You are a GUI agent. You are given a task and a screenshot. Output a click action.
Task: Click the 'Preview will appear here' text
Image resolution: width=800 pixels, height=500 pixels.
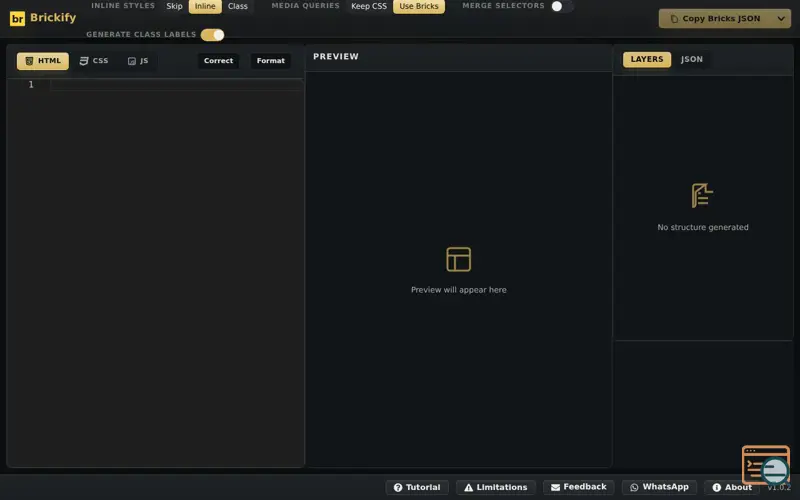(459, 290)
